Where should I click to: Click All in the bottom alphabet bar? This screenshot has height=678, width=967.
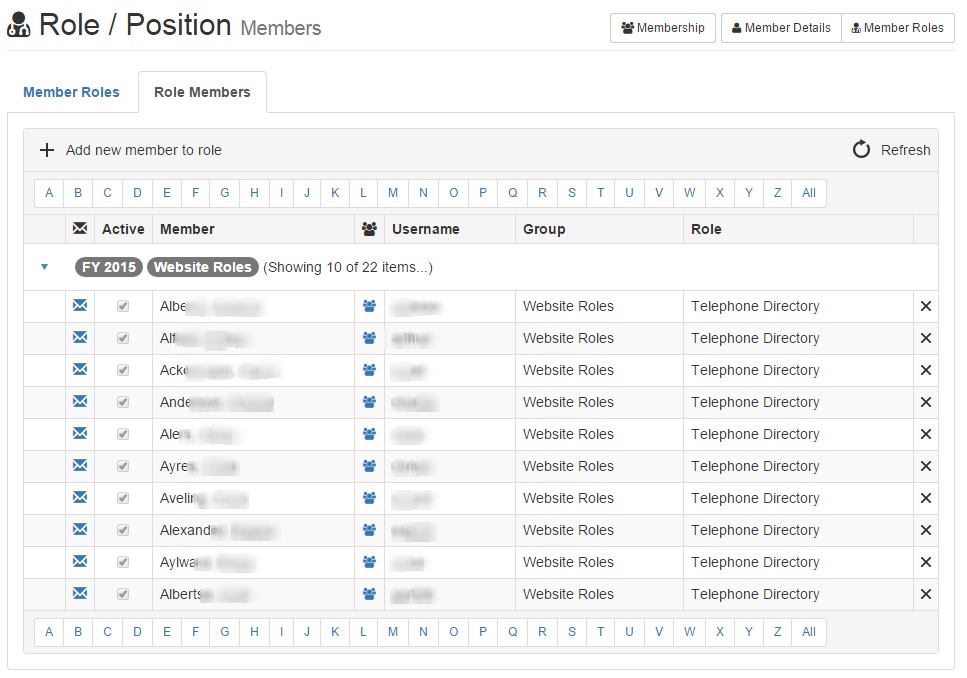coord(809,631)
